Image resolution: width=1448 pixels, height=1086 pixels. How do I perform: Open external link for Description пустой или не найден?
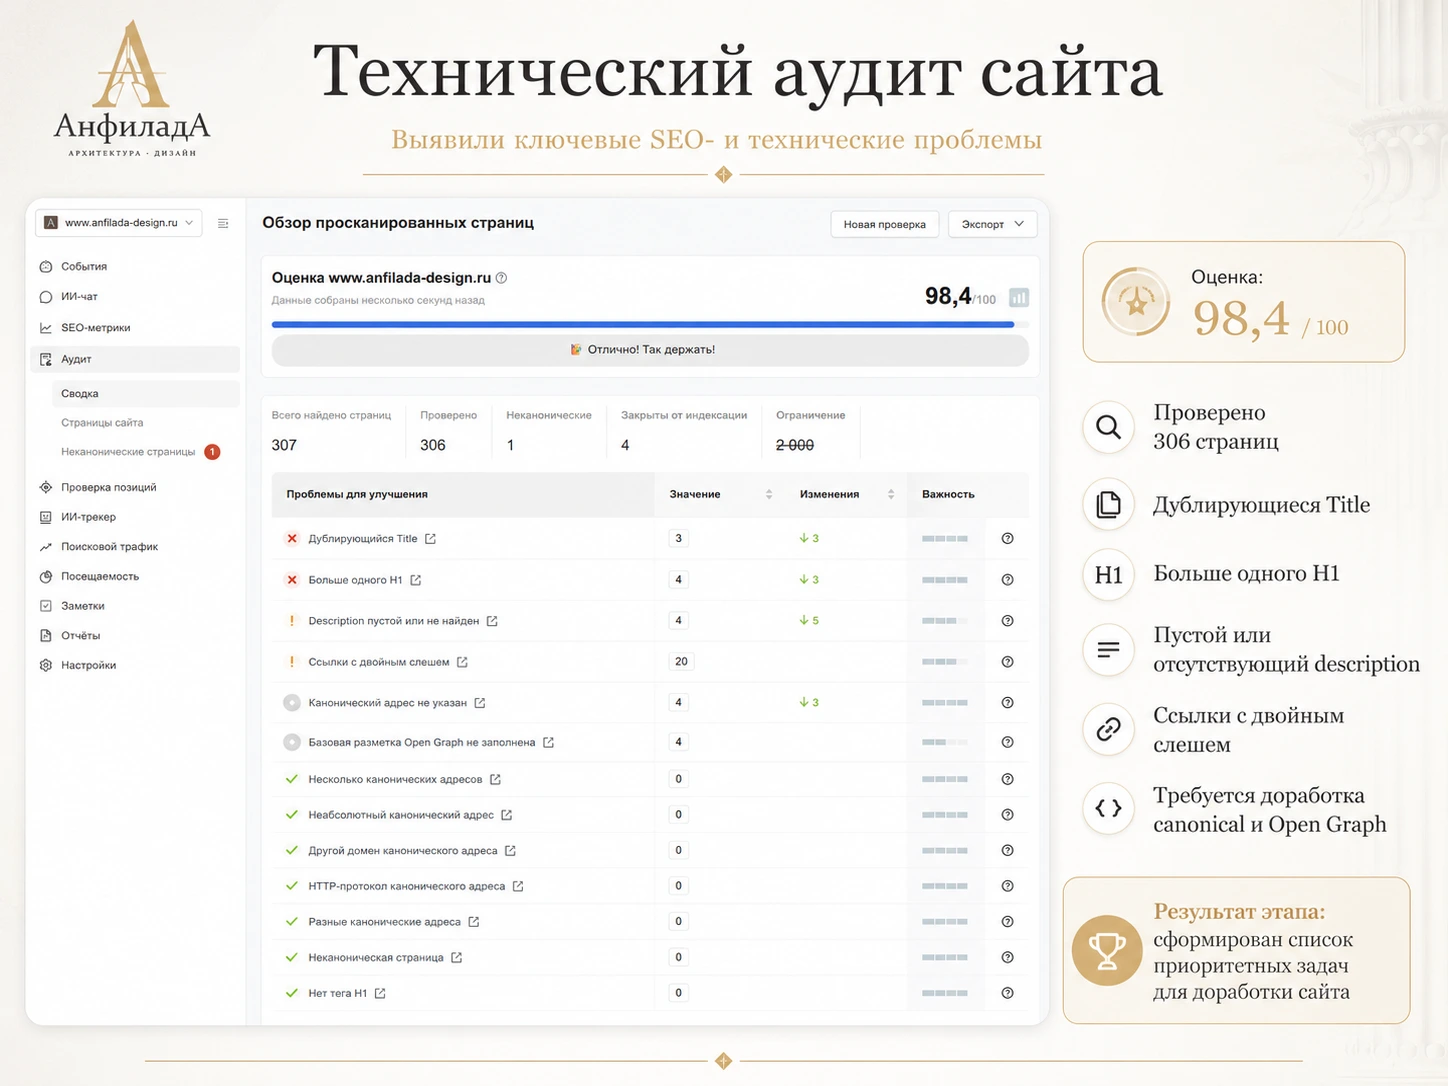point(492,621)
